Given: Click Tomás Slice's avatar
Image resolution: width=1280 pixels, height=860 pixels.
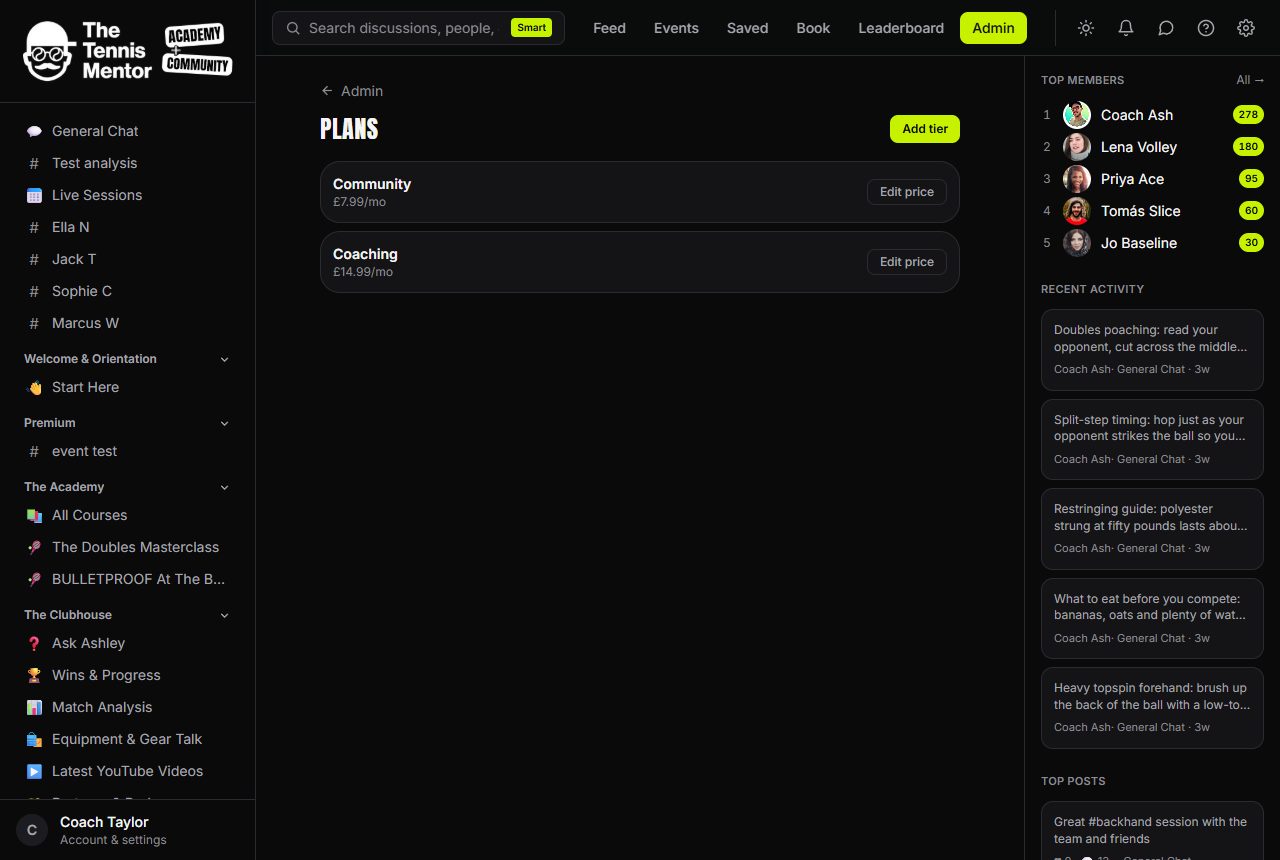Looking at the screenshot, I should click(x=1077, y=211).
